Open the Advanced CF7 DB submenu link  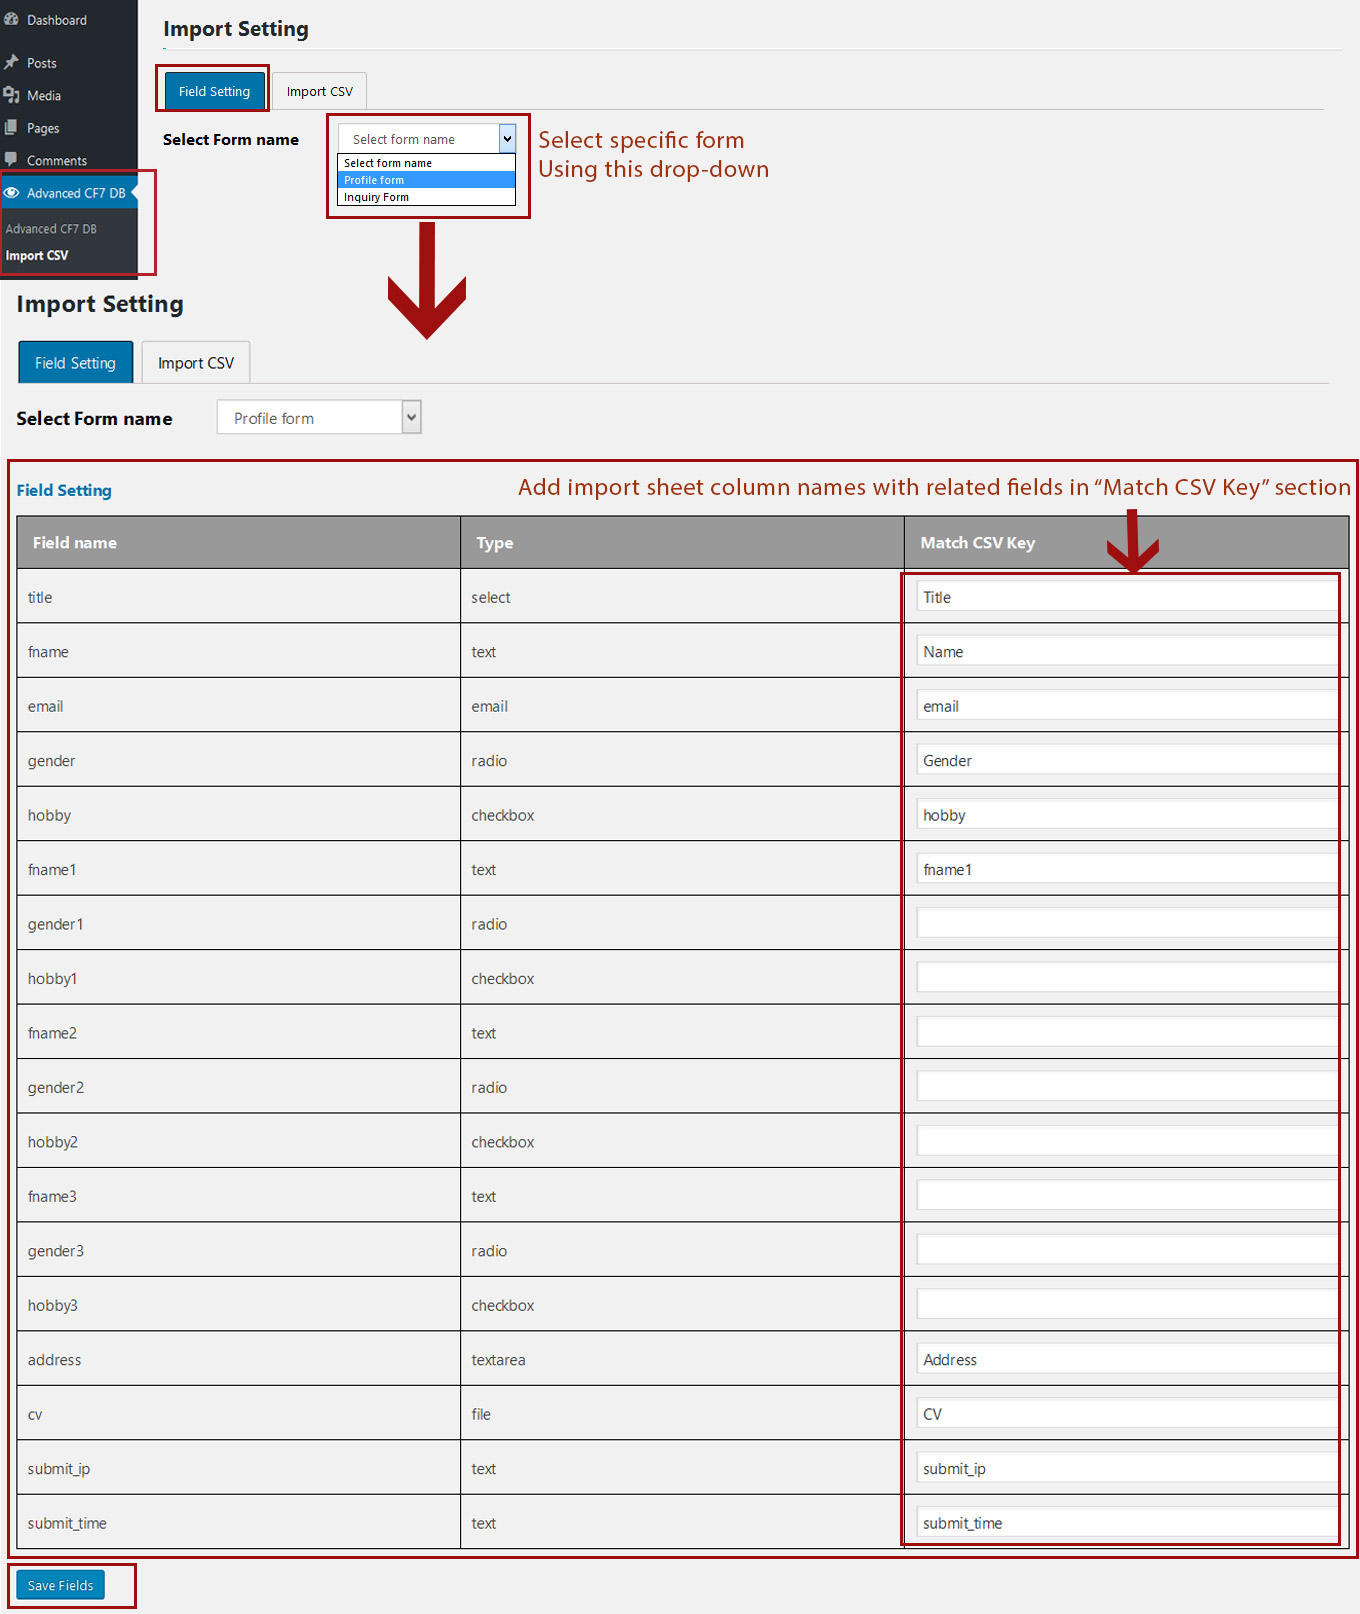point(51,229)
